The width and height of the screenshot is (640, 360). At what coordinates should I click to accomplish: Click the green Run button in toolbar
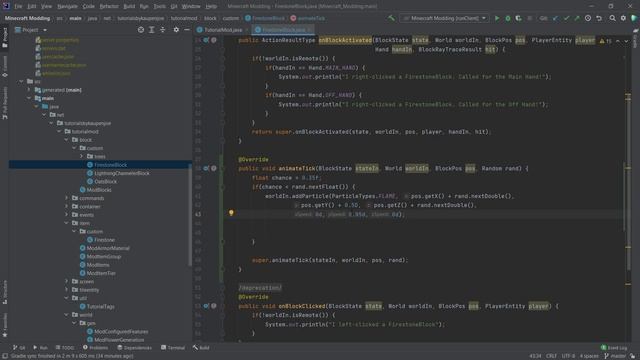point(497,18)
